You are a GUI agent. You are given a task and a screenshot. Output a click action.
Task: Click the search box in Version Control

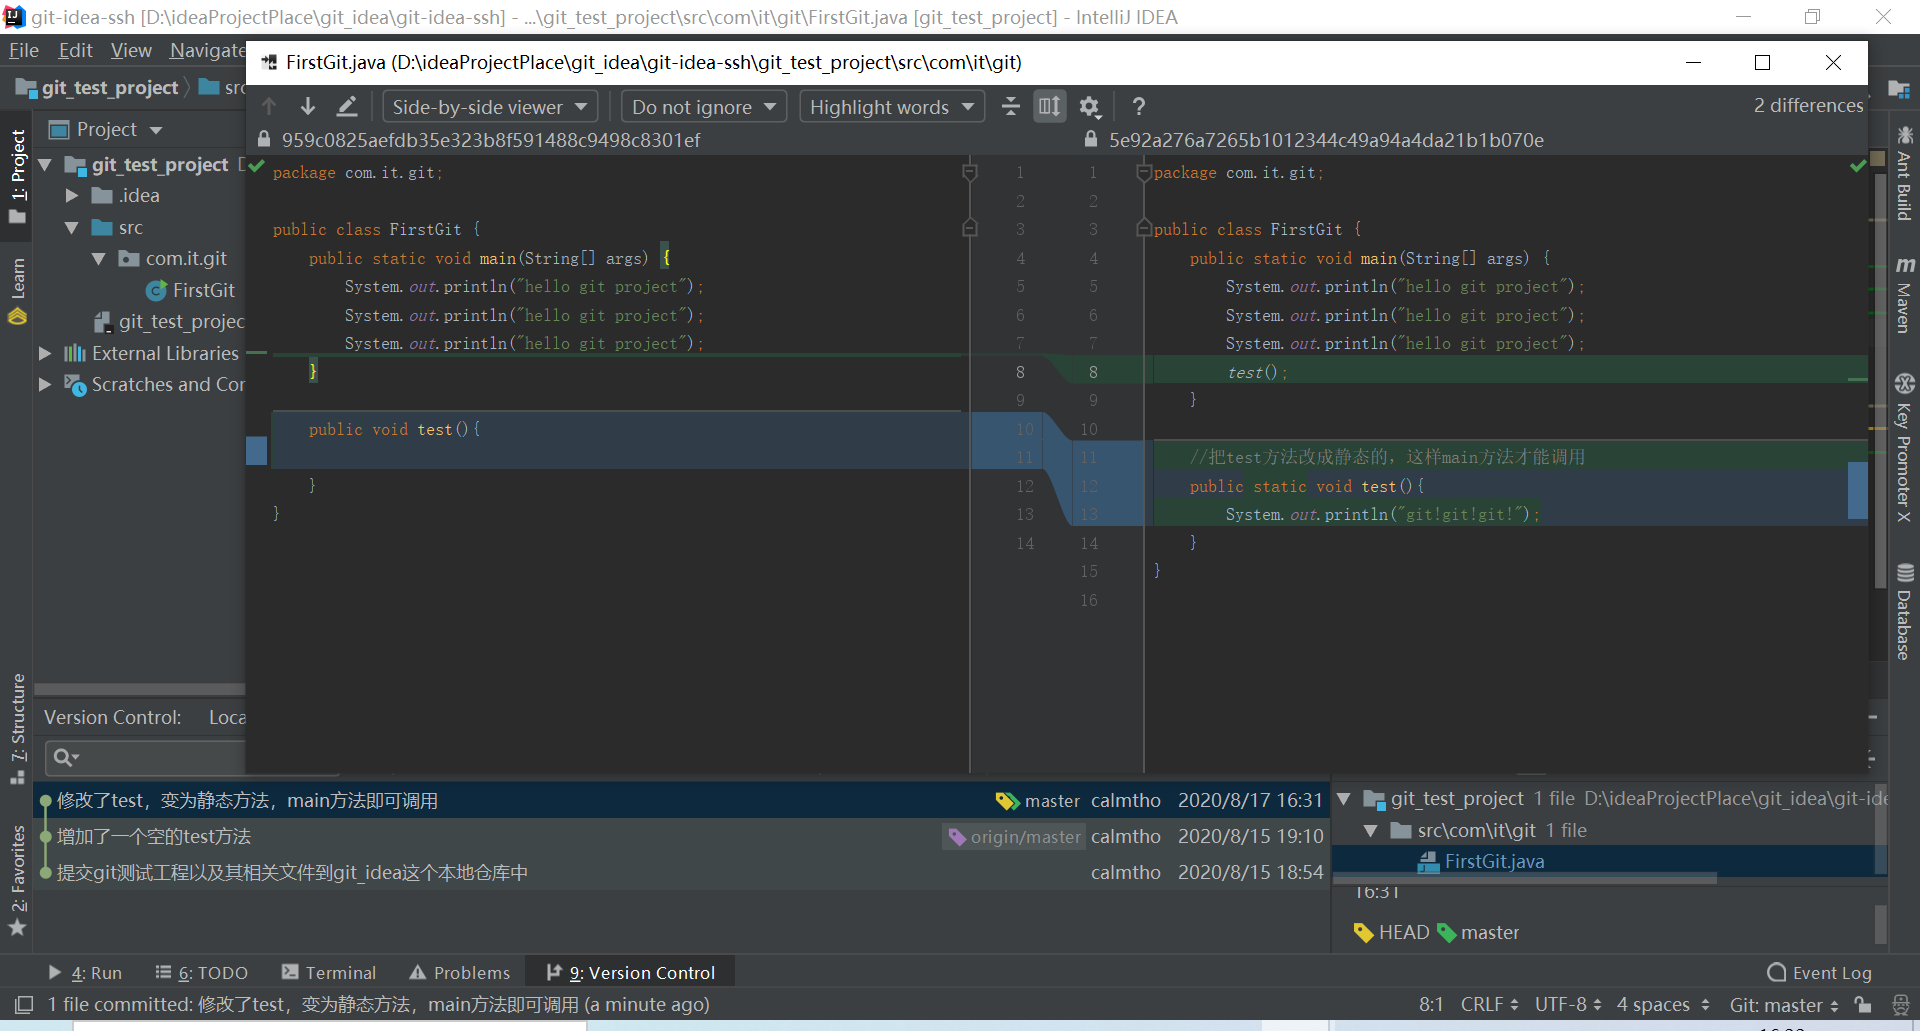144,757
